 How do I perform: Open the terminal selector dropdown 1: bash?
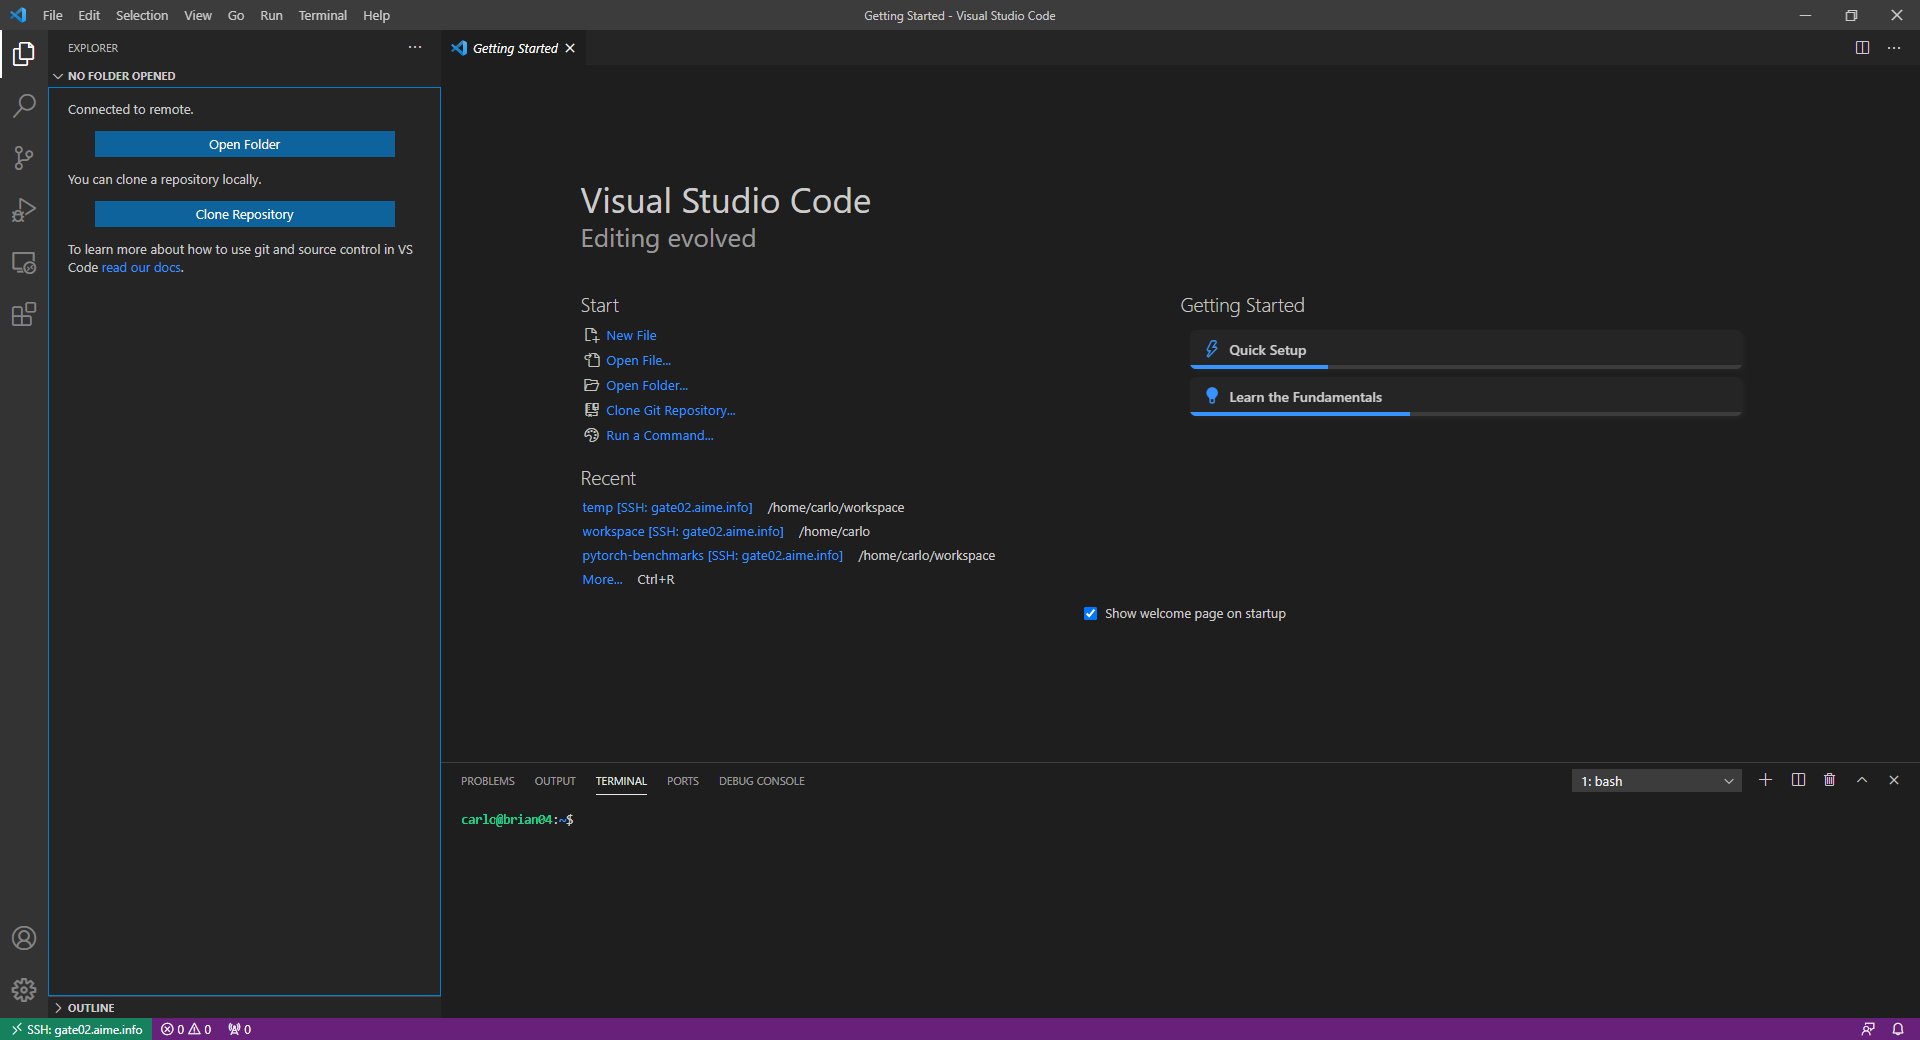coord(1656,781)
